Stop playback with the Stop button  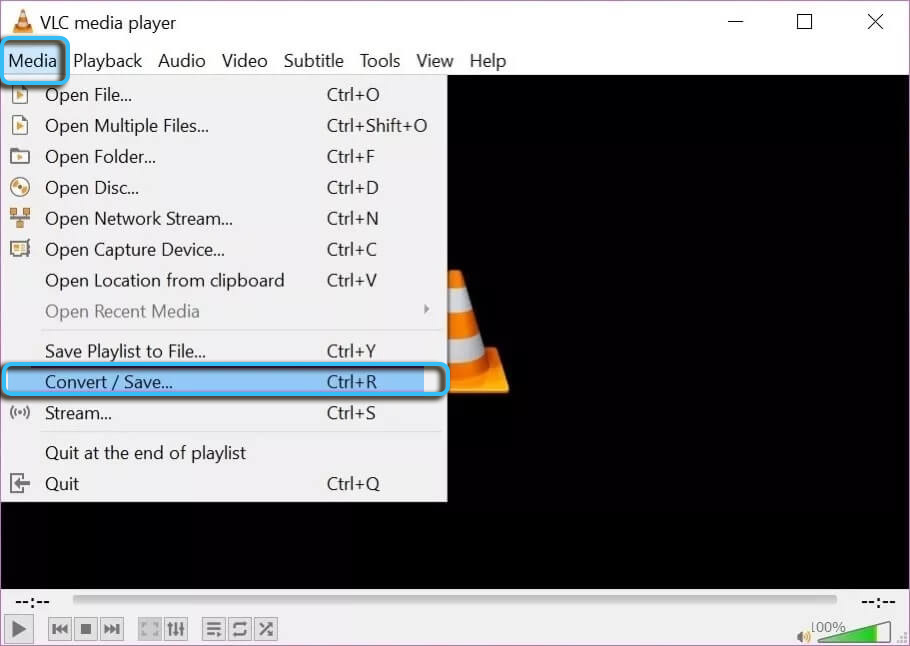click(x=86, y=629)
